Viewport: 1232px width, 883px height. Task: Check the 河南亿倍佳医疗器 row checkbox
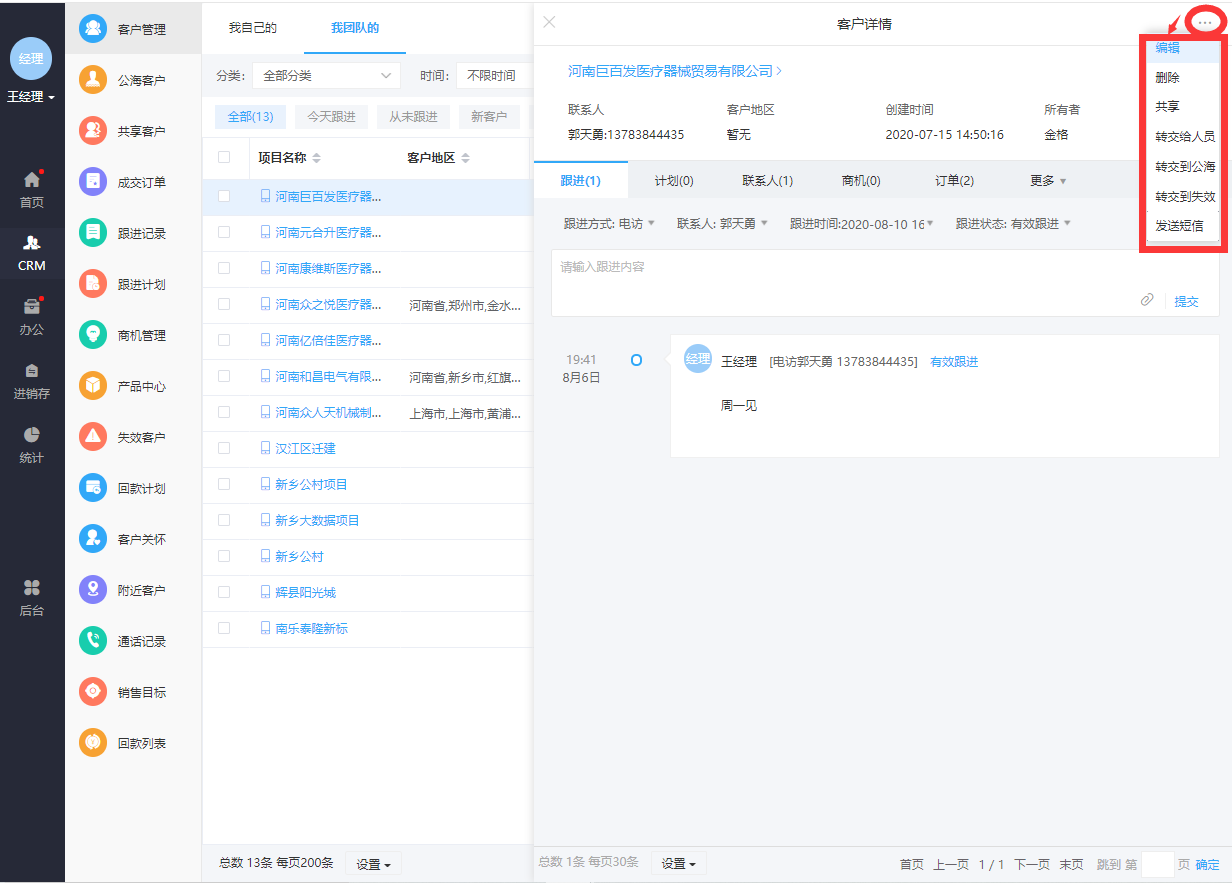[224, 340]
